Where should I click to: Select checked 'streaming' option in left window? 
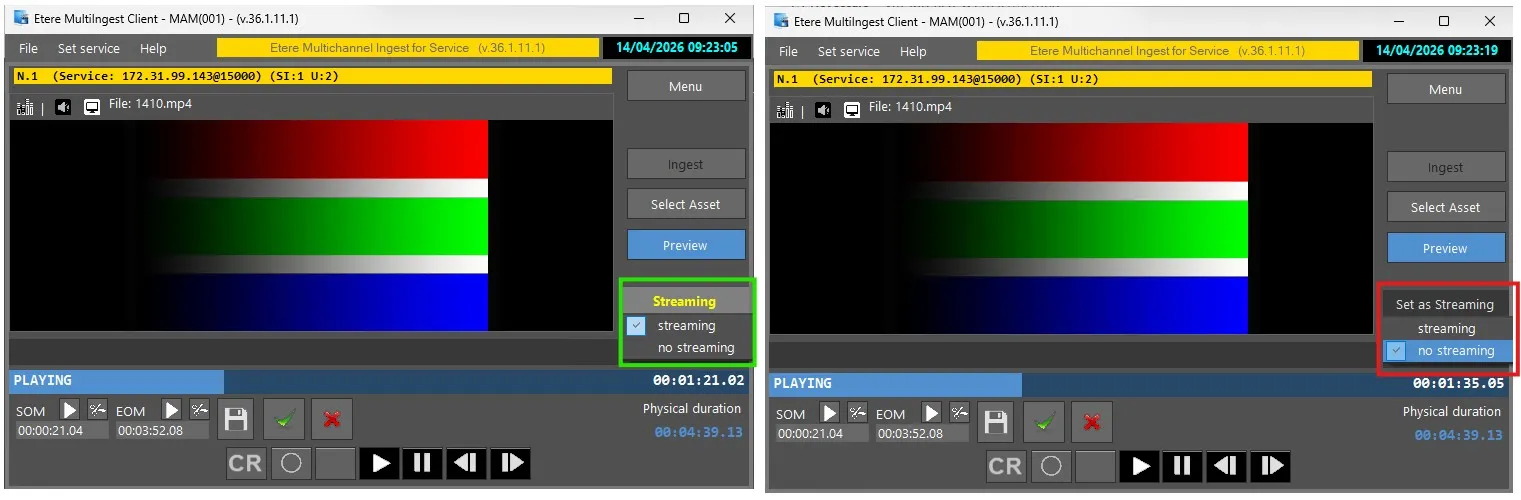[x=686, y=326]
